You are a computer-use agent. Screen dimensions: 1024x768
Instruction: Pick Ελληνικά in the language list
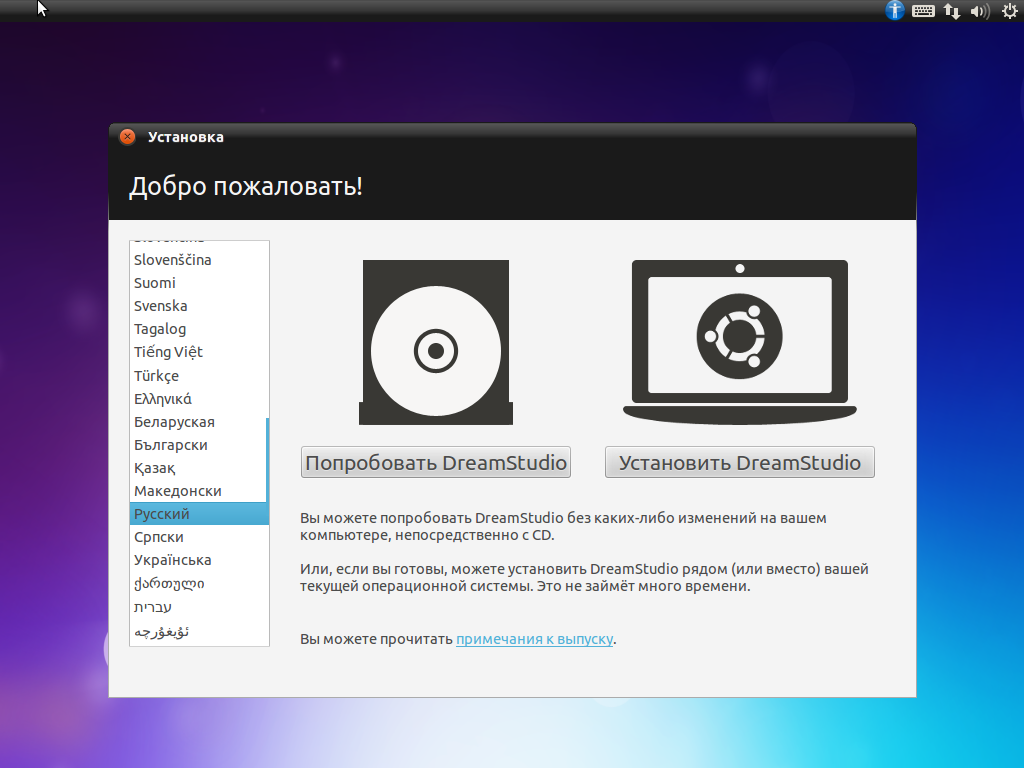(x=199, y=398)
